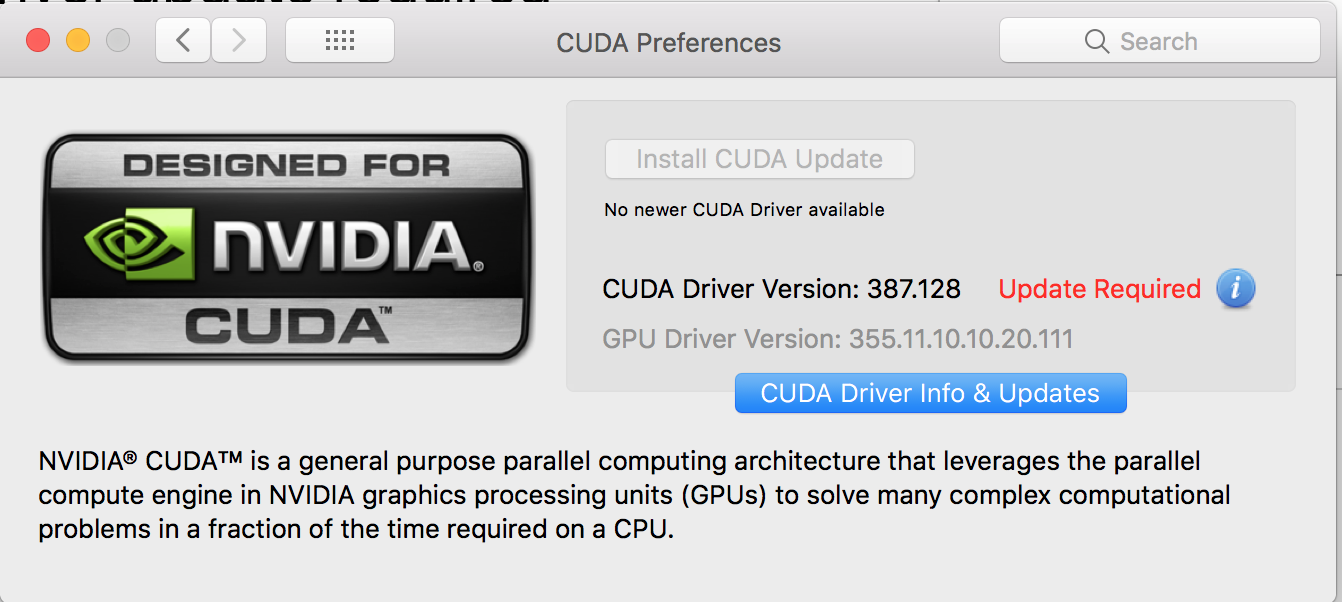Open the Show All preferences grid icon
Screen dimensions: 1342x602
click(339, 40)
